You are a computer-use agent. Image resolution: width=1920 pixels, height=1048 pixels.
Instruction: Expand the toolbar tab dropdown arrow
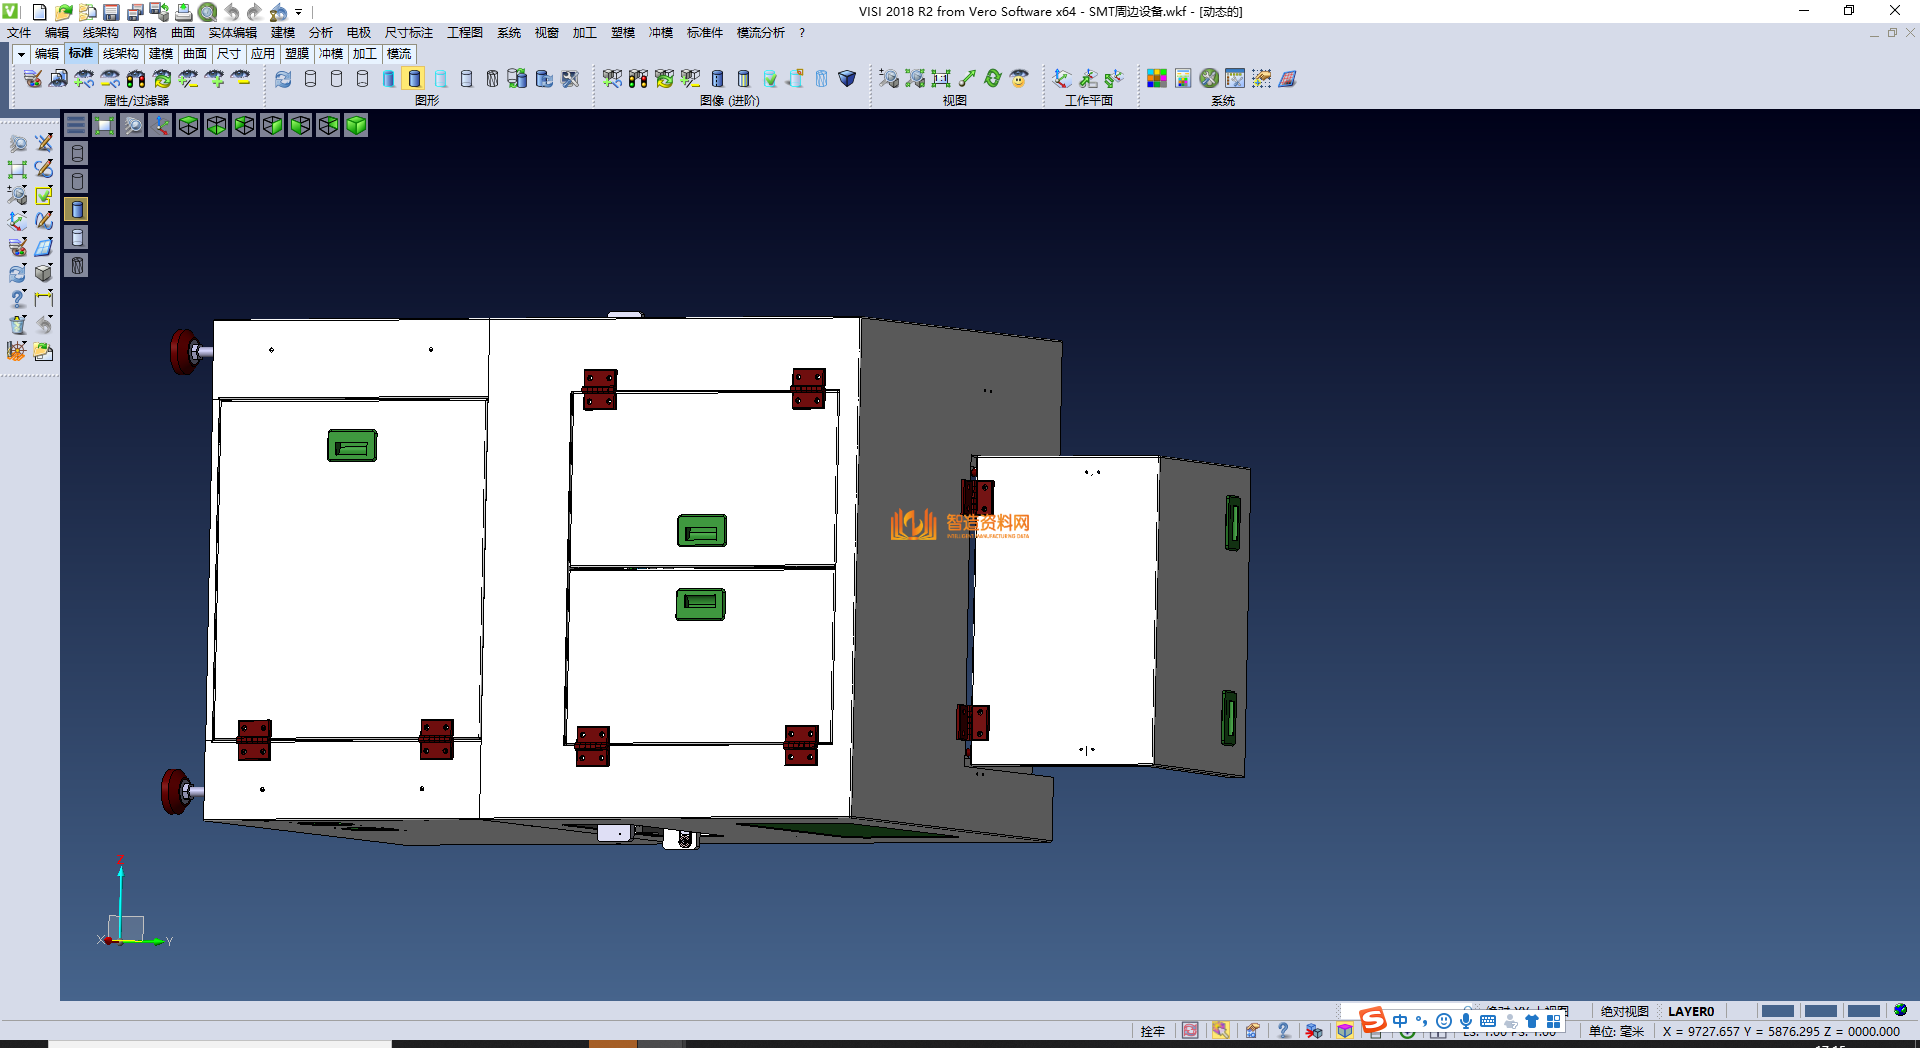pyautogui.click(x=20, y=54)
